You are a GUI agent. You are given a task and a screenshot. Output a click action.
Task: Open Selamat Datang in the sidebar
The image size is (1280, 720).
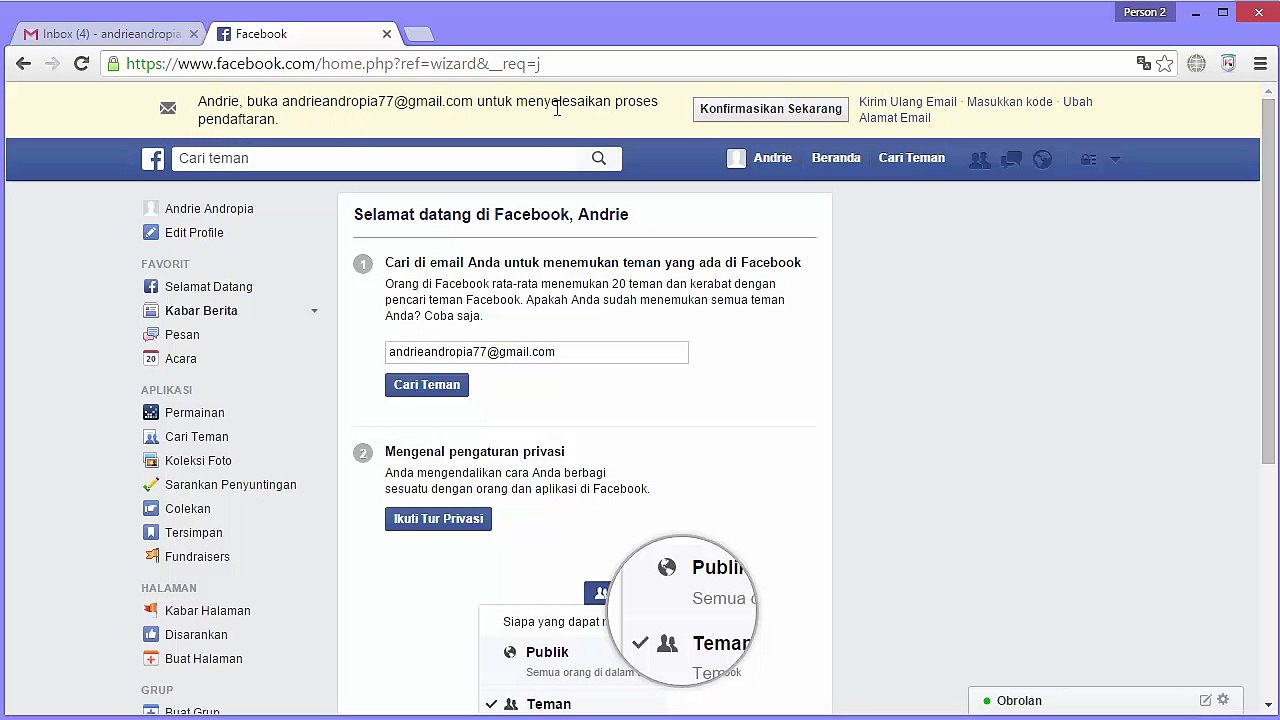click(x=208, y=287)
